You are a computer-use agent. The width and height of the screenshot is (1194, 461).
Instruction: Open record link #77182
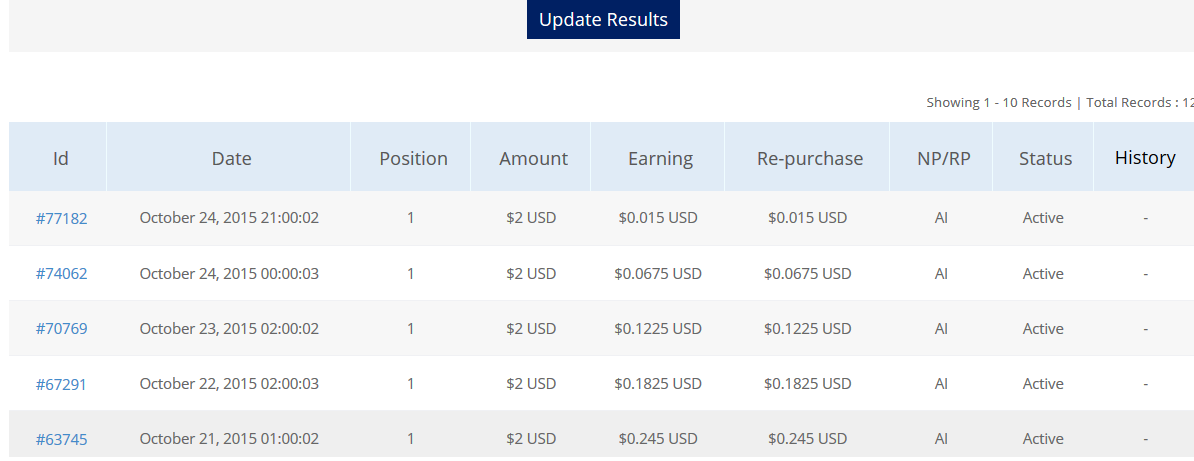pyautogui.click(x=61, y=218)
